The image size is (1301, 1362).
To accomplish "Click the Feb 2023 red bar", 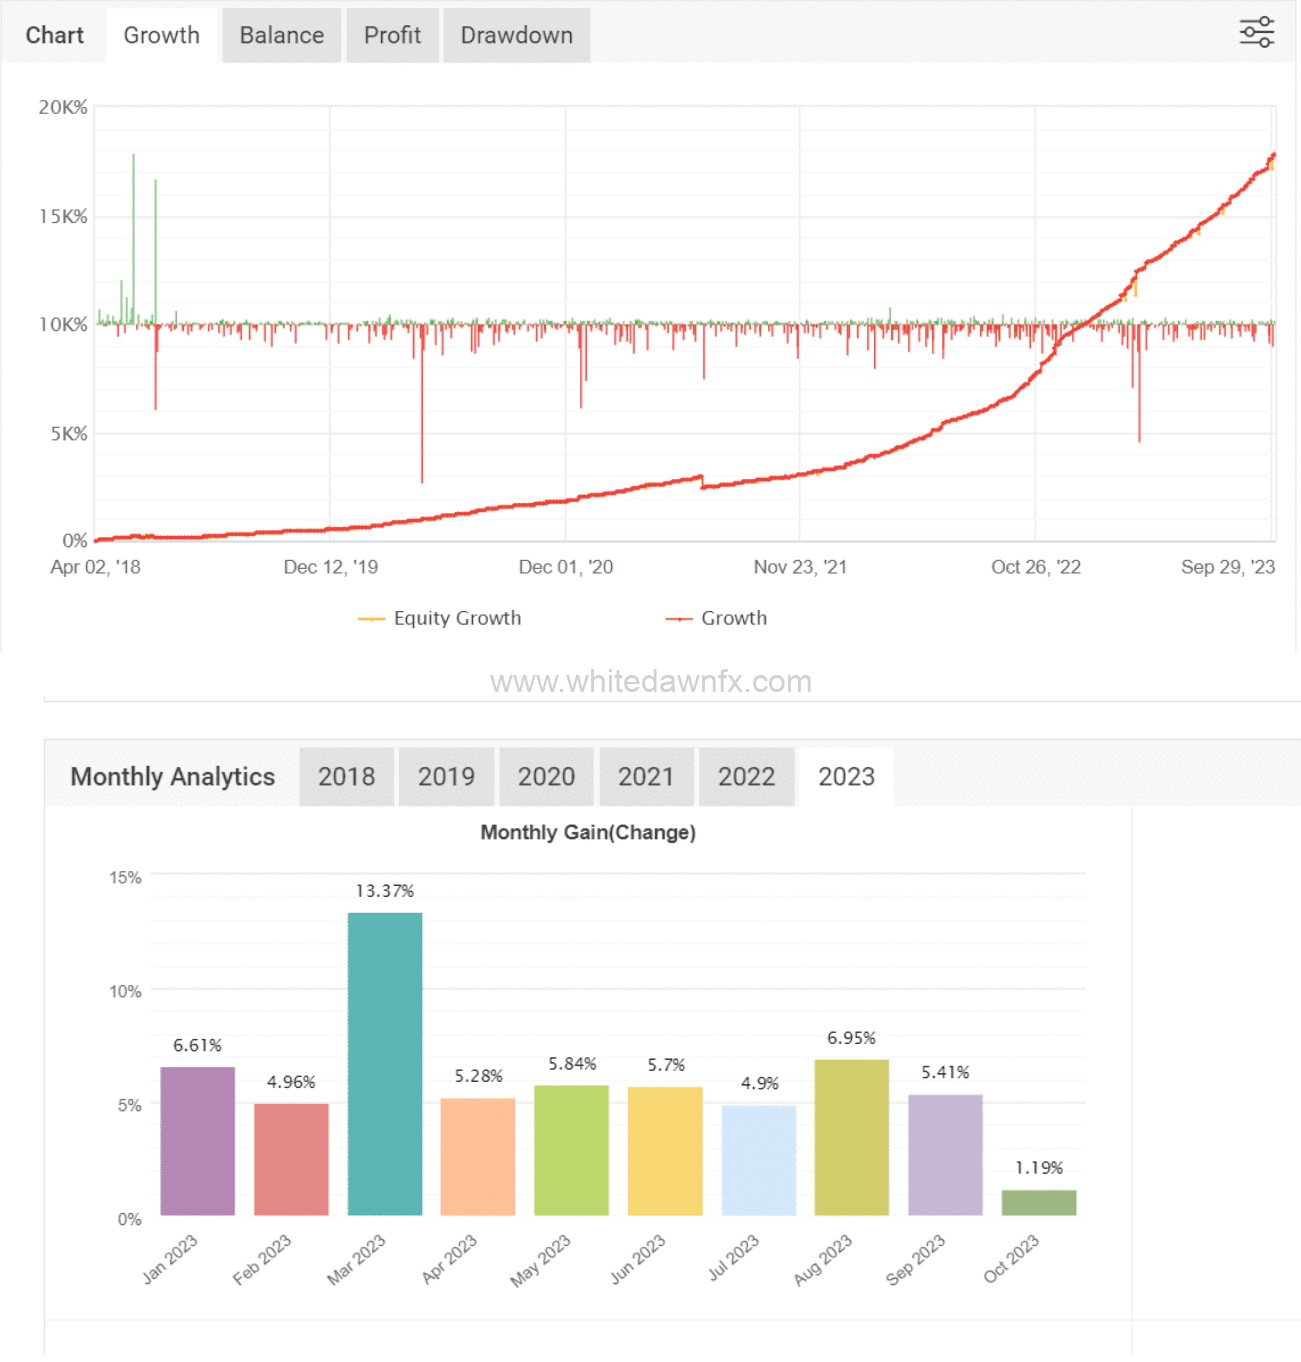I will click(291, 1160).
